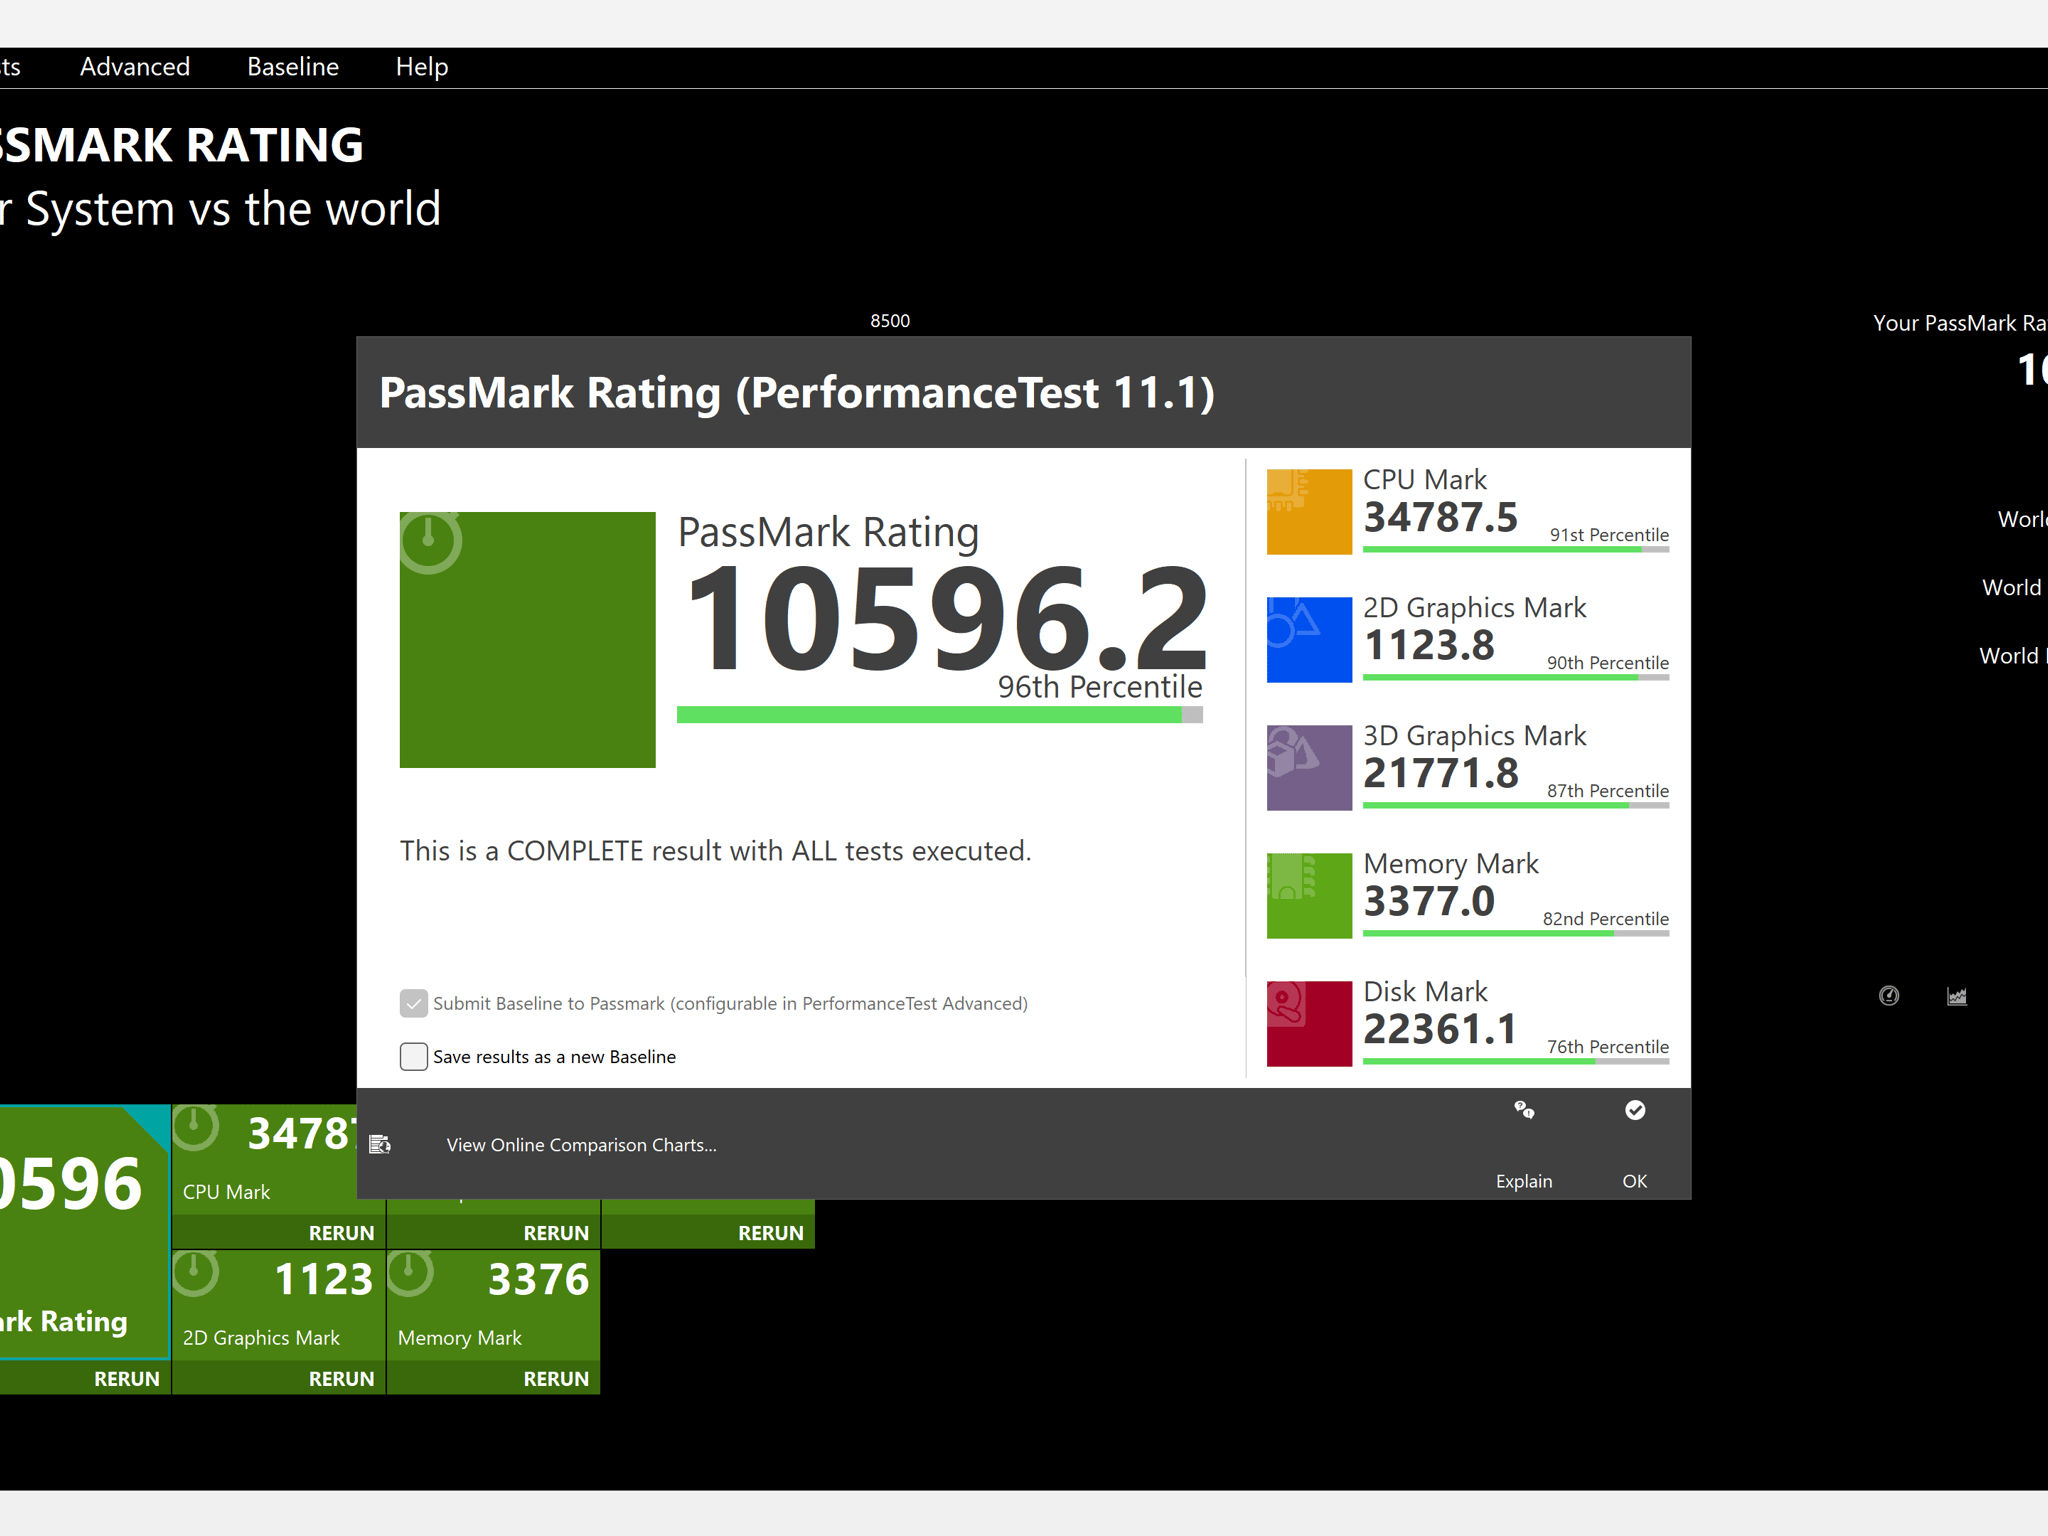The height and width of the screenshot is (1536, 2048).
Task: Rerun the 2D Graphics Mark test
Action: coord(341,1378)
